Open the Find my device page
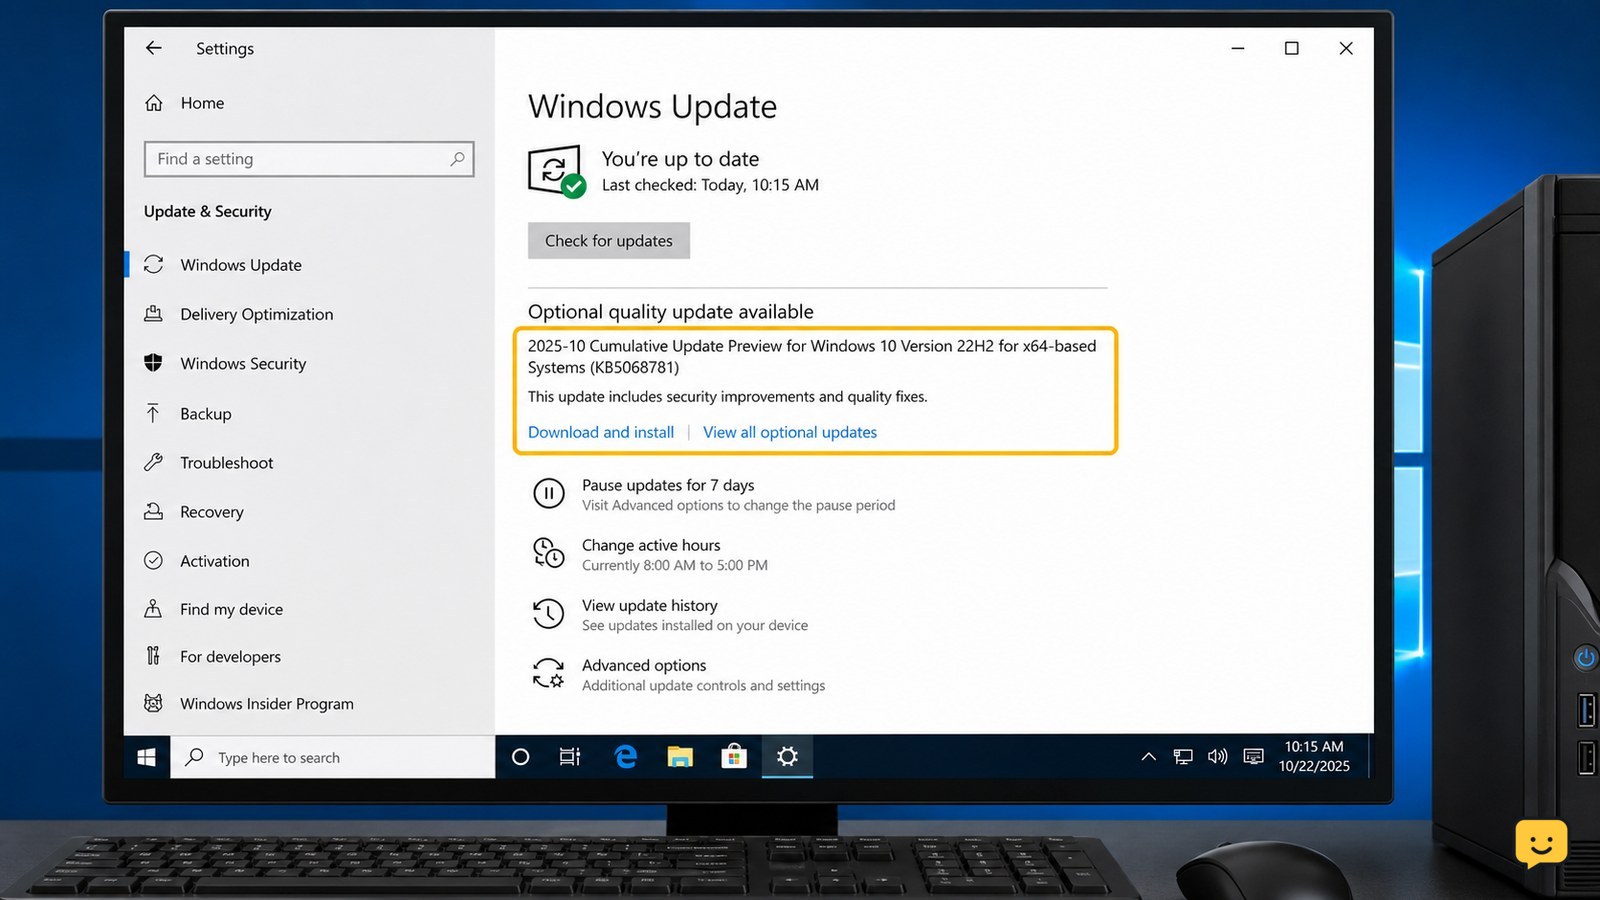1600x900 pixels. point(231,609)
